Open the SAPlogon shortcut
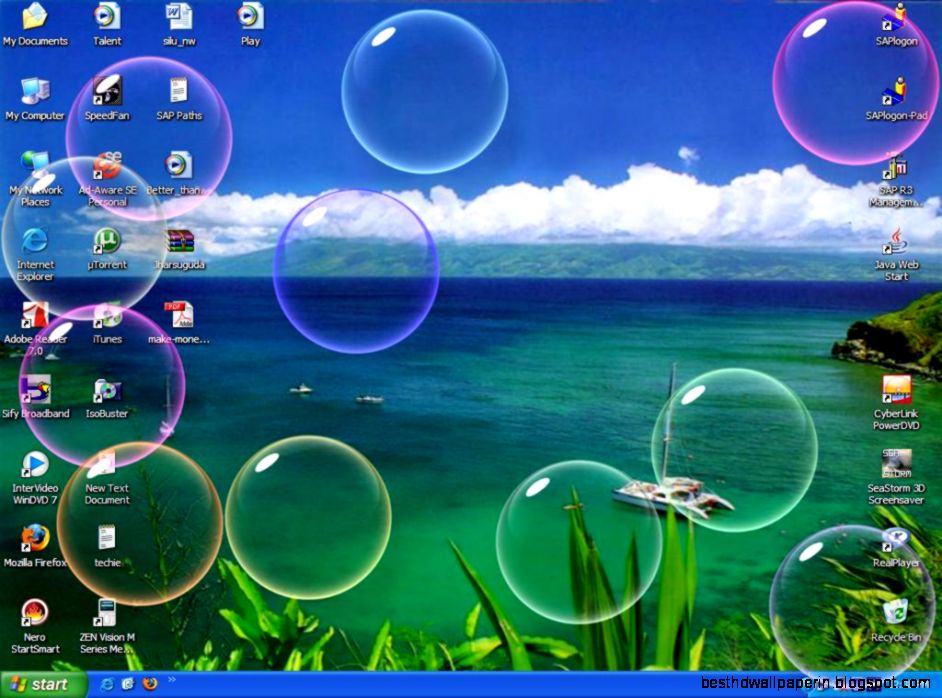 (x=893, y=22)
